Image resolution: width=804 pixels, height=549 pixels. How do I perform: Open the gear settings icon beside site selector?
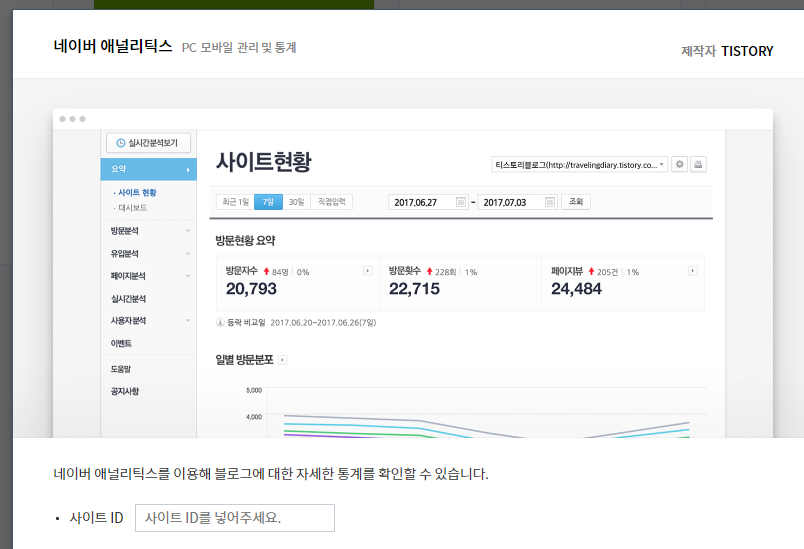[x=679, y=165]
